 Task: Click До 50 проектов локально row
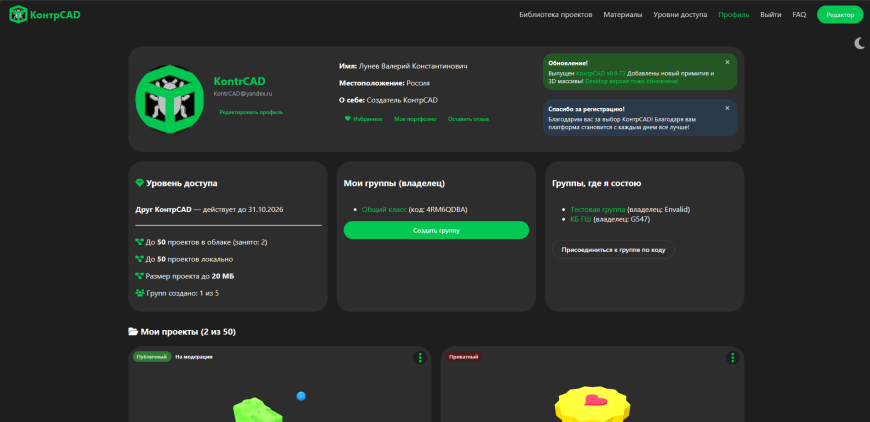[184, 259]
